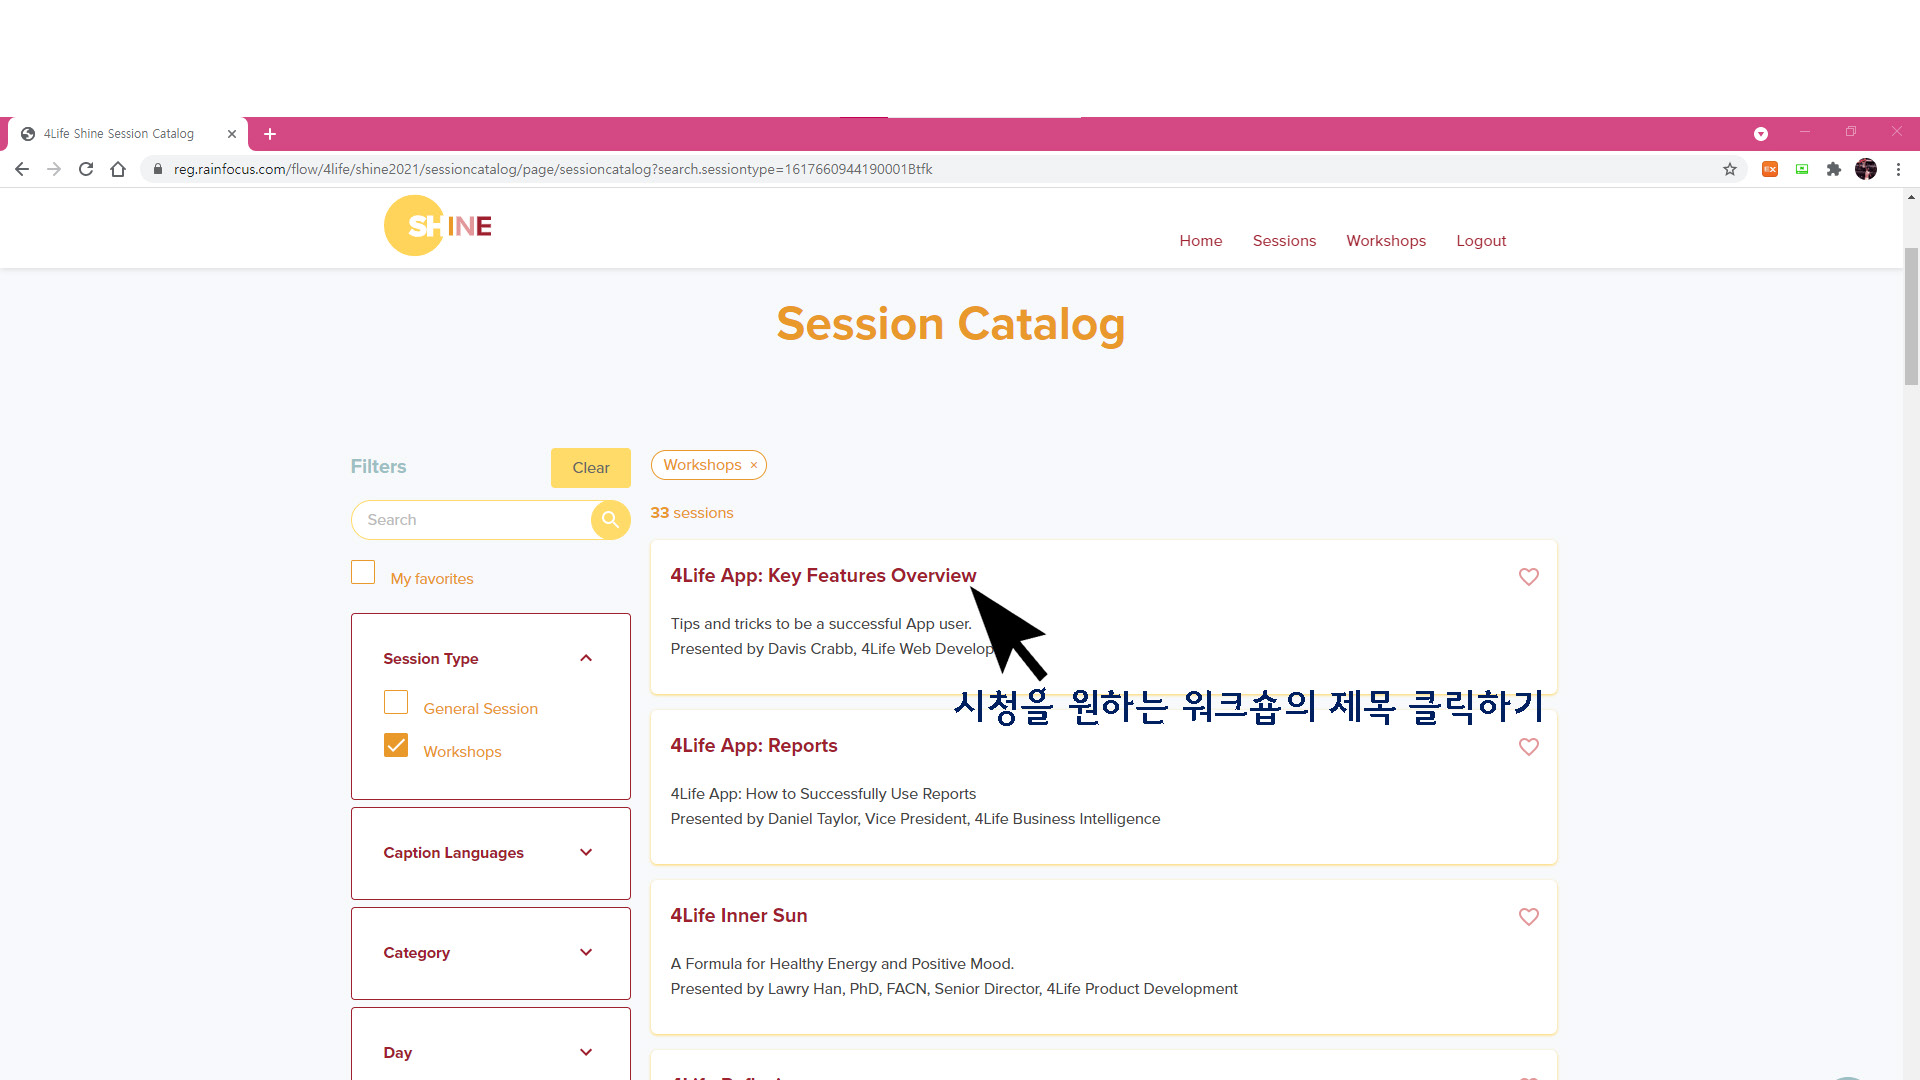The height and width of the screenshot is (1080, 1920).
Task: Click 'A Formula for Healthy Energy' description
Action: [x=842, y=964]
